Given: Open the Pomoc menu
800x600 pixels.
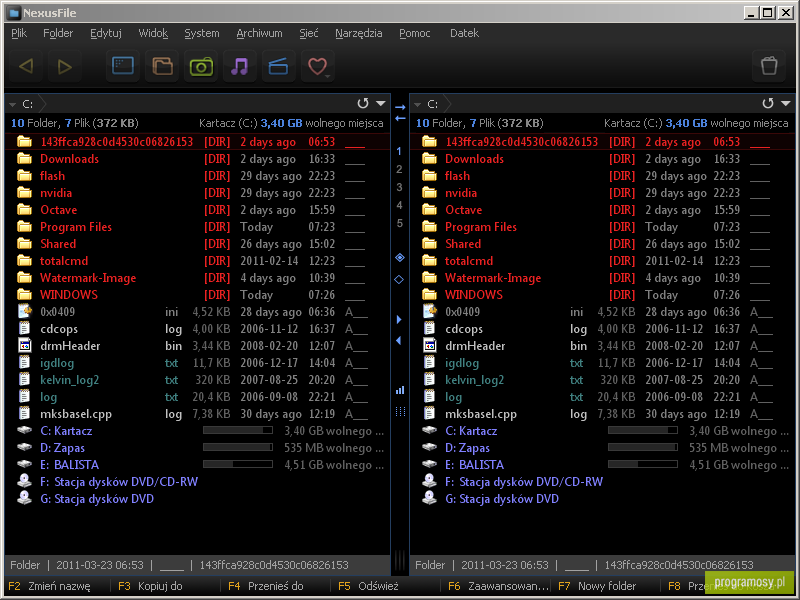Looking at the screenshot, I should tap(414, 33).
